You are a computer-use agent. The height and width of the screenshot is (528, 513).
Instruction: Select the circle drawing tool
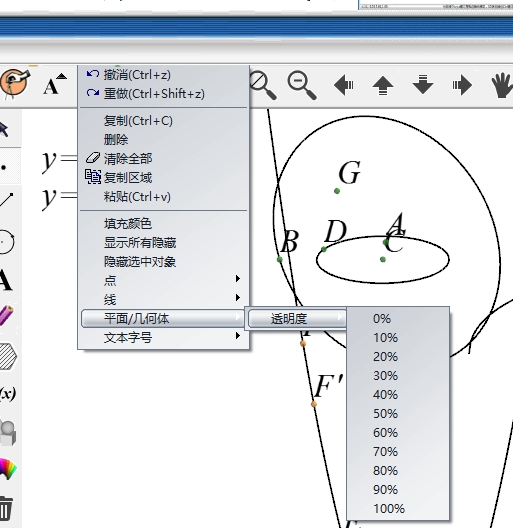[7, 241]
